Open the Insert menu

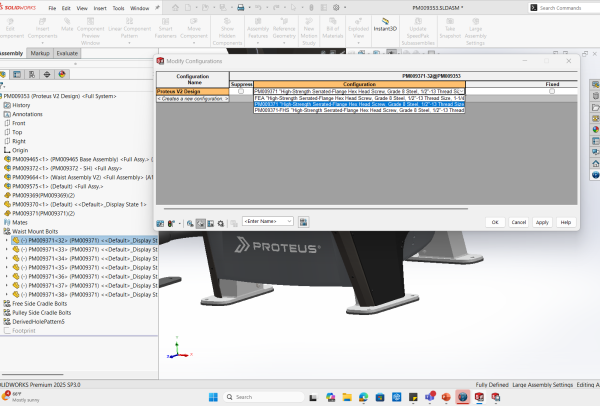coord(100,8)
